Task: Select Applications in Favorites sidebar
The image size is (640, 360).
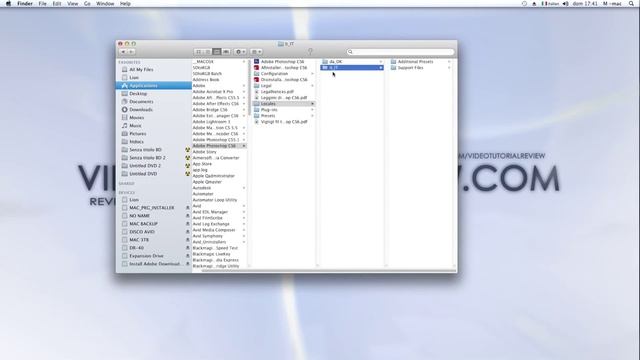Action: tap(154, 86)
